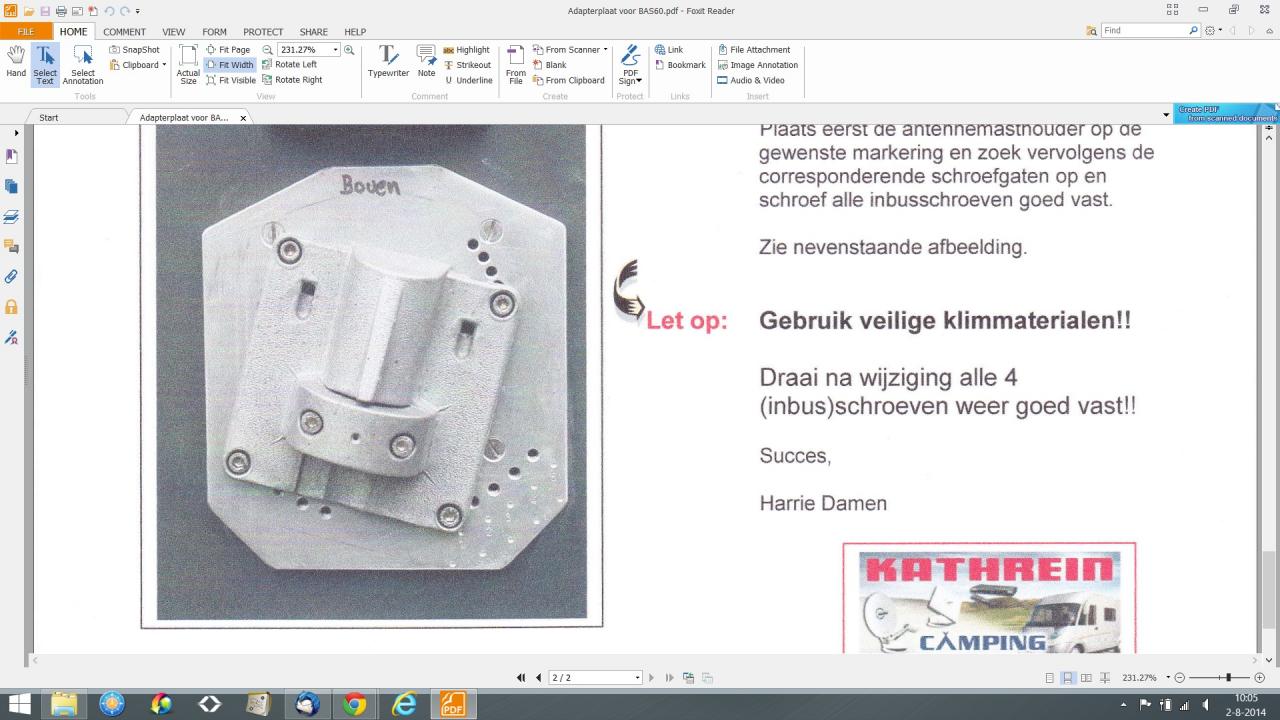Open Google Chrome from the taskbar
This screenshot has width=1280, height=720.
point(354,704)
